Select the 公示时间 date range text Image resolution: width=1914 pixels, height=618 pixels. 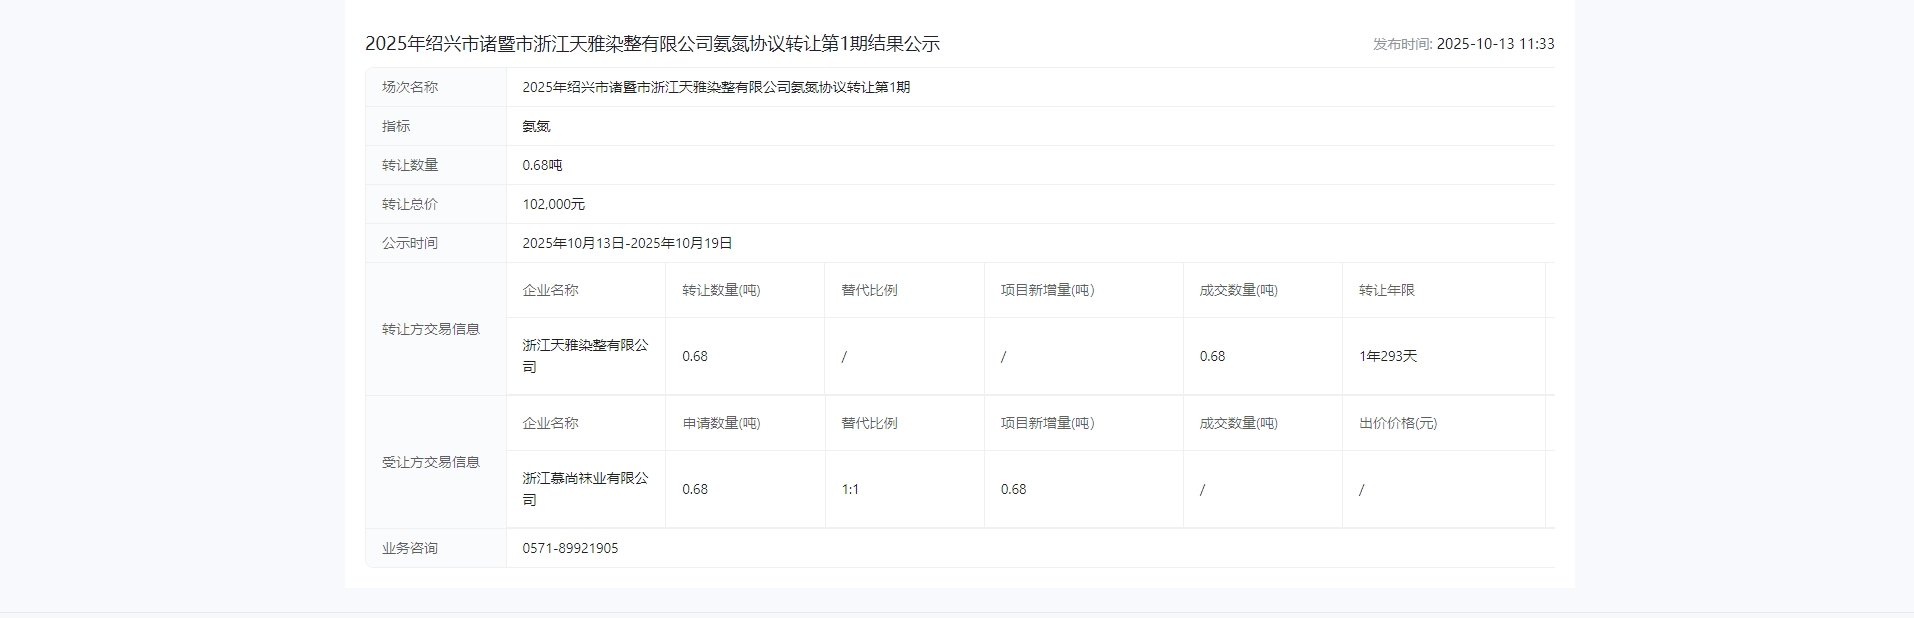tap(627, 243)
